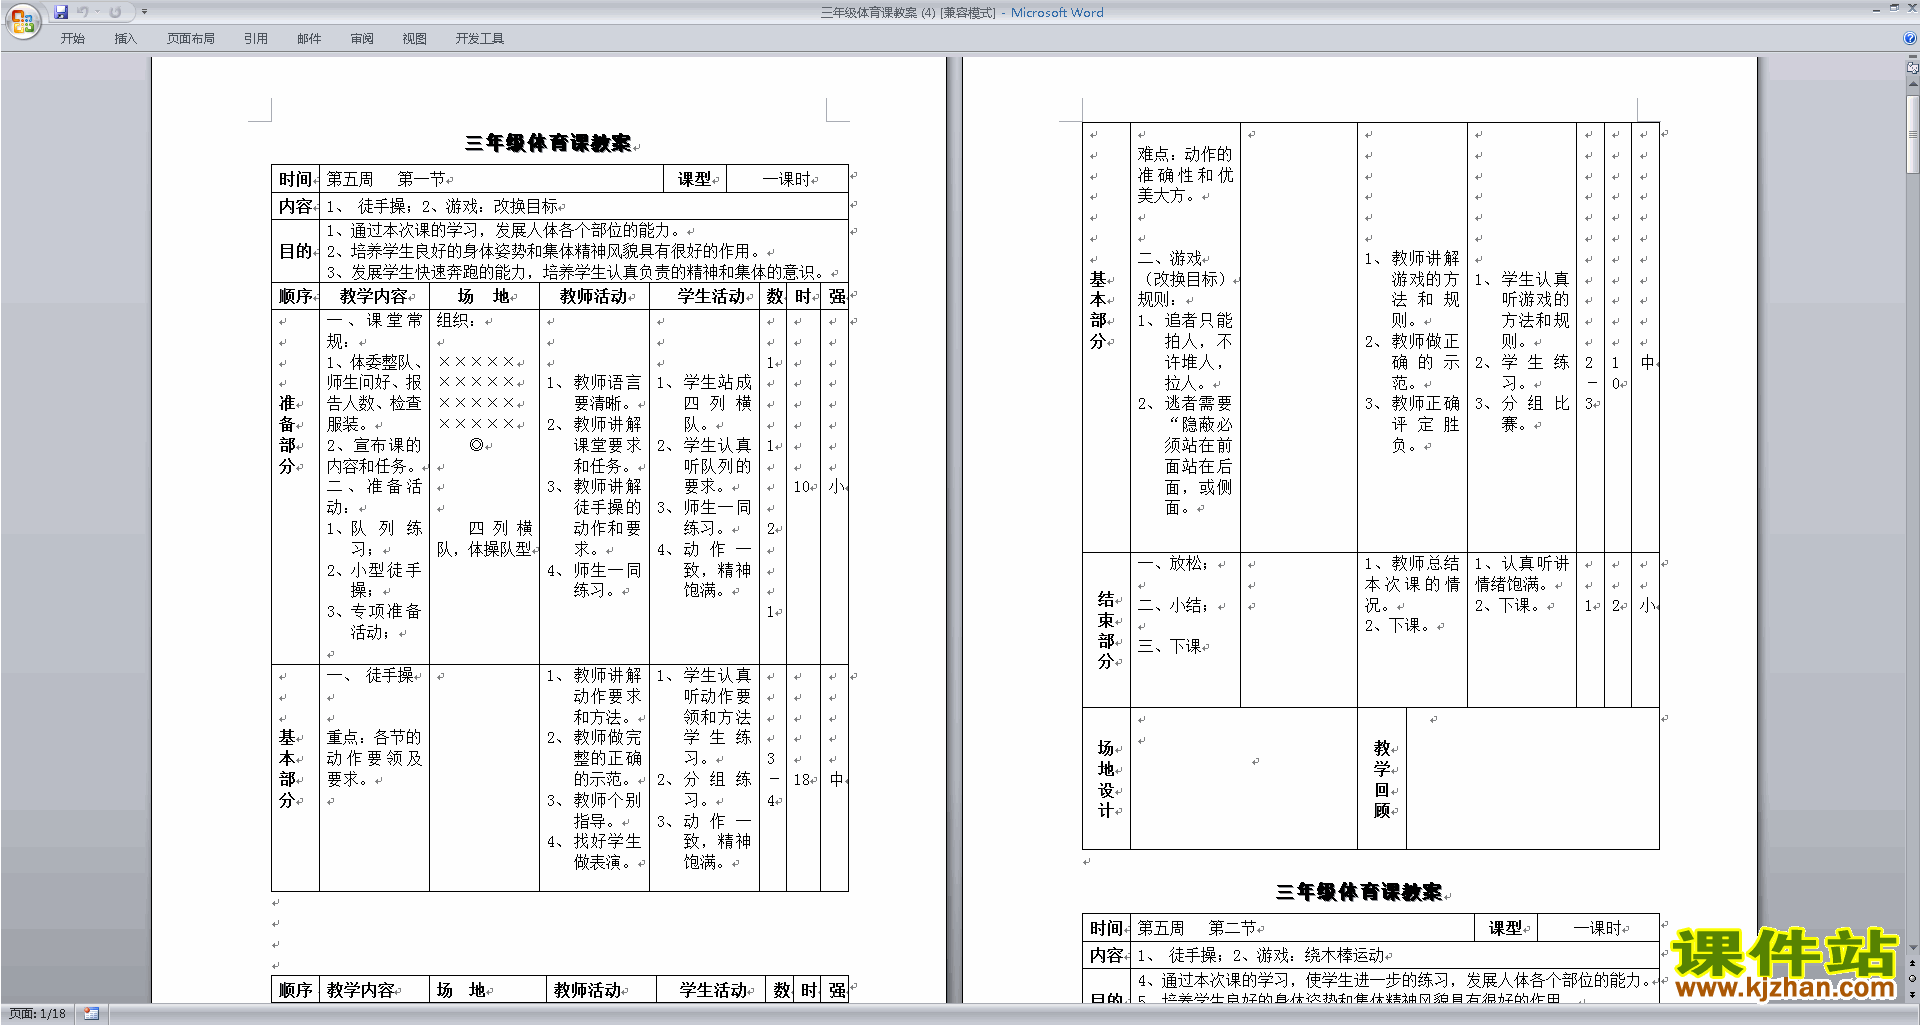This screenshot has height=1025, width=1920.
Task: Open the round Office button menu
Action: [x=22, y=21]
